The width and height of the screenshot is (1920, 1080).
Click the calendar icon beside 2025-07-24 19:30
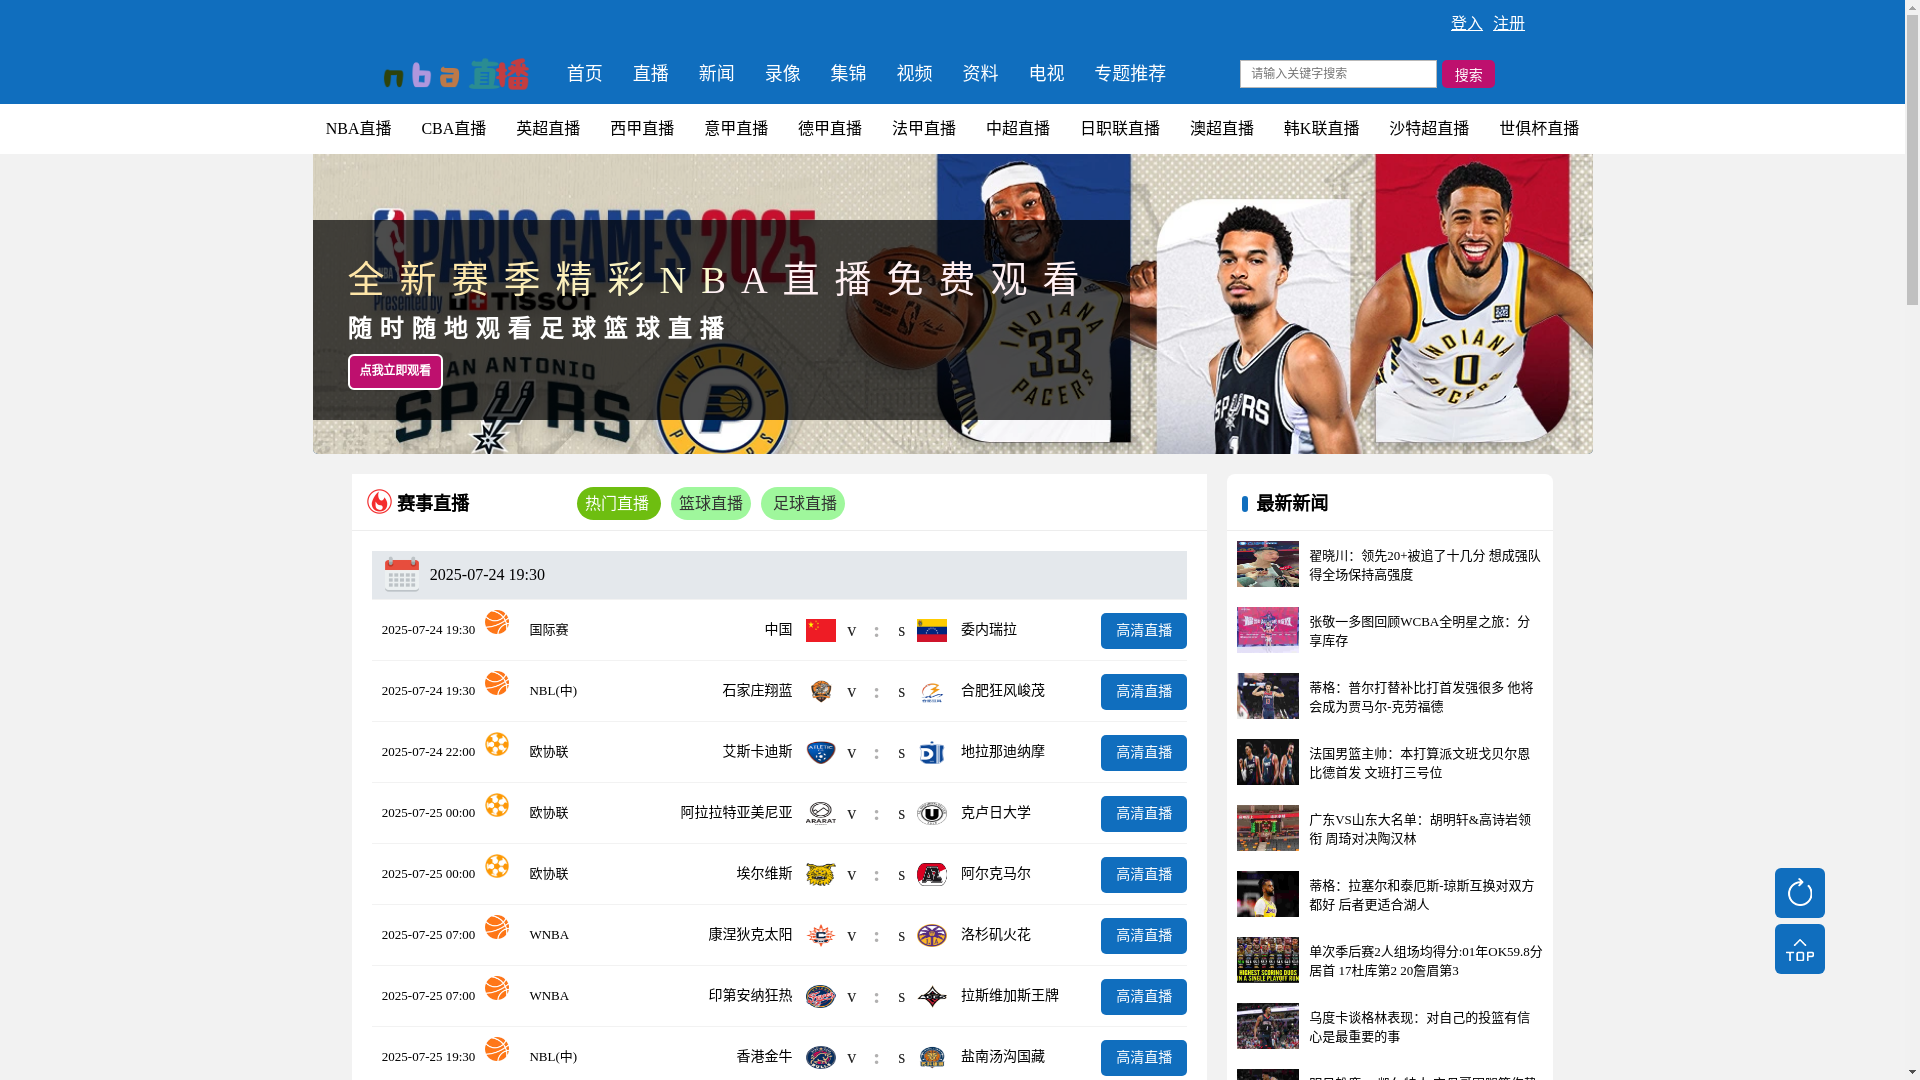[402, 574]
